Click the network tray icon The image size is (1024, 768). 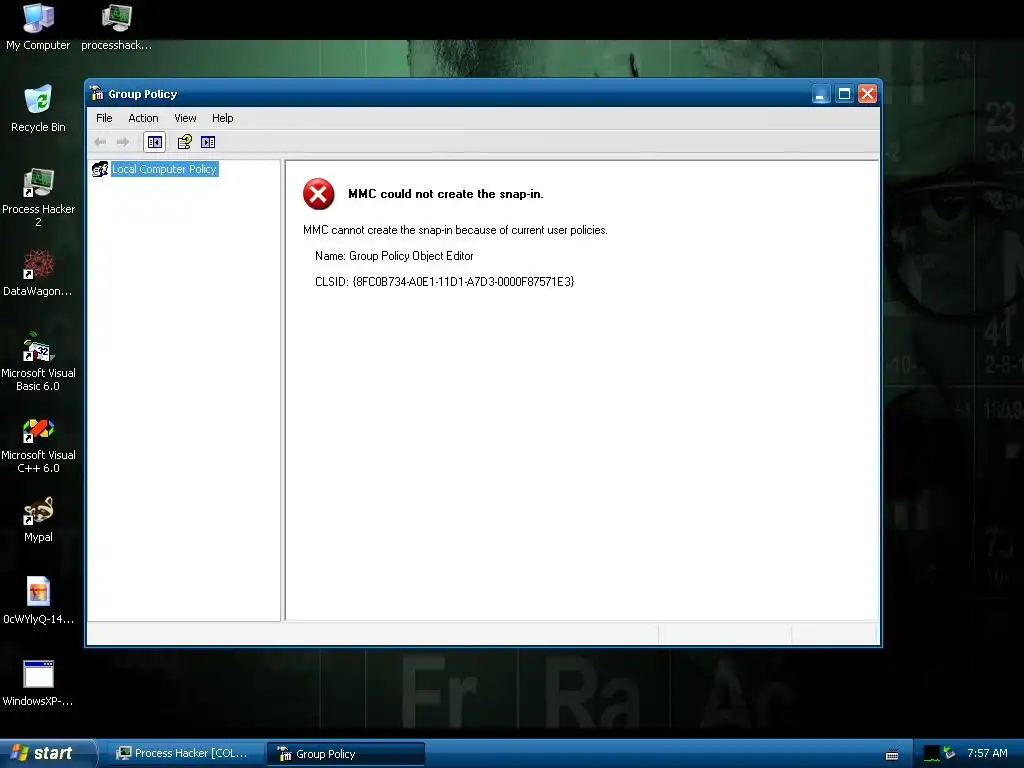pyautogui.click(x=949, y=754)
